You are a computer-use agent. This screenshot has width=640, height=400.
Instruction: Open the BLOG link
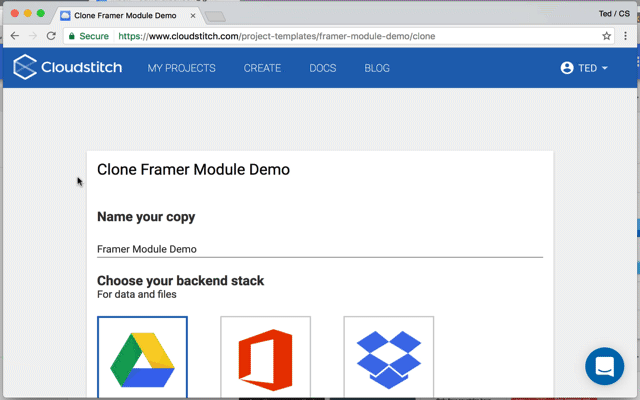click(x=377, y=68)
